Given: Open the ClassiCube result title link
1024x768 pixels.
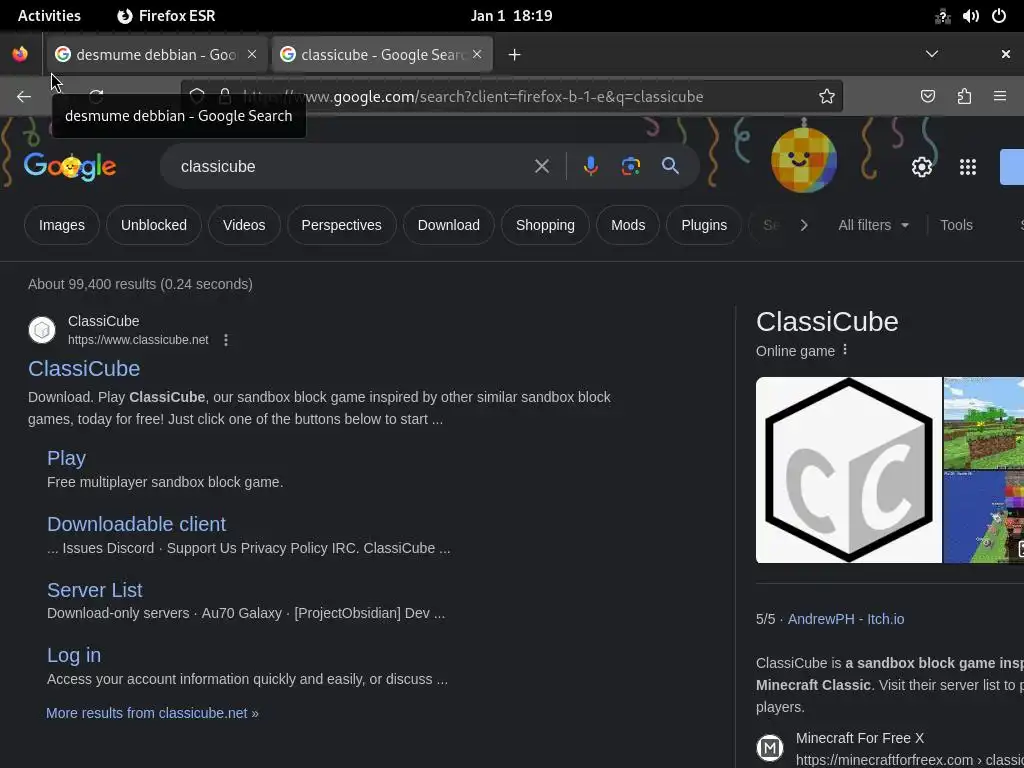Looking at the screenshot, I should (x=84, y=368).
